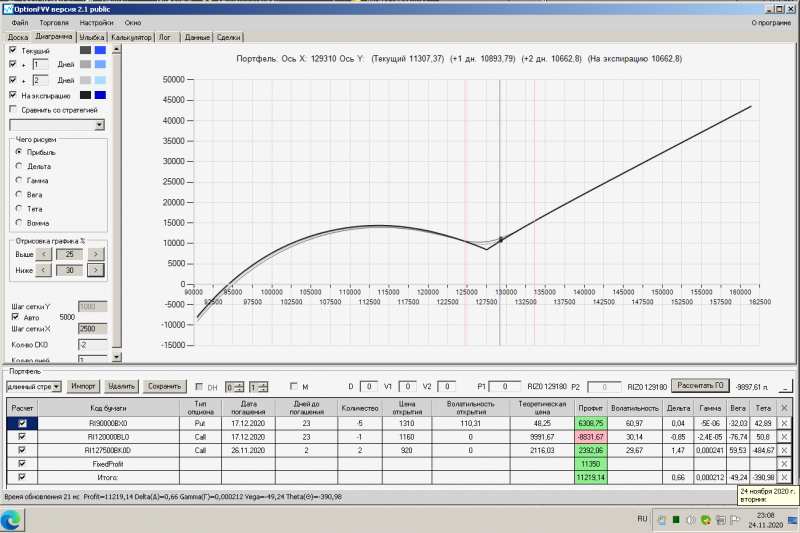
Task: Uncheck Расчет for RI120000BL0 row
Action: tap(22, 437)
